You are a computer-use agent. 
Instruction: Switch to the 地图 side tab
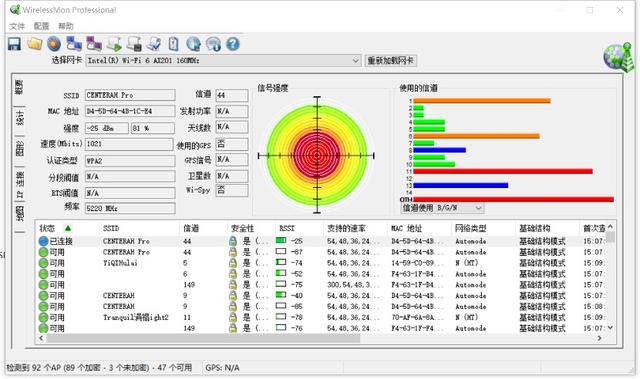click(x=19, y=214)
